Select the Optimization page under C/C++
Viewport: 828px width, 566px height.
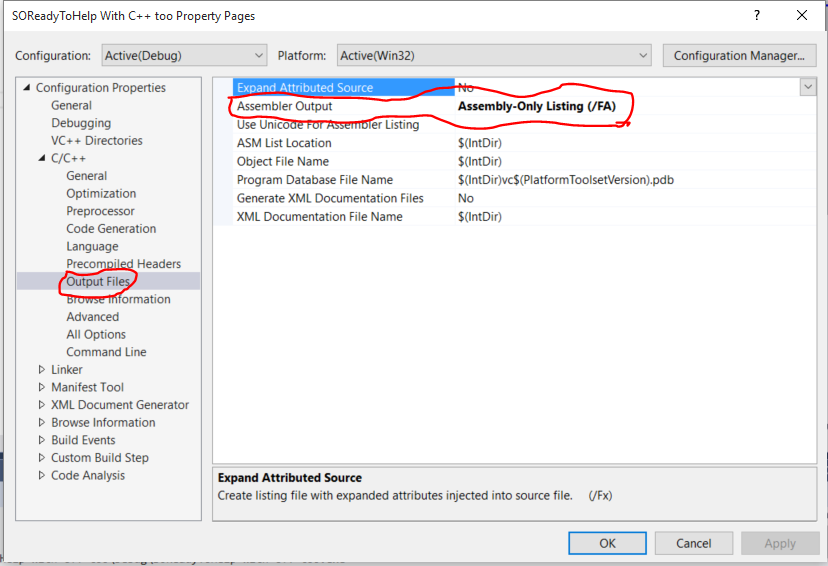pos(101,193)
